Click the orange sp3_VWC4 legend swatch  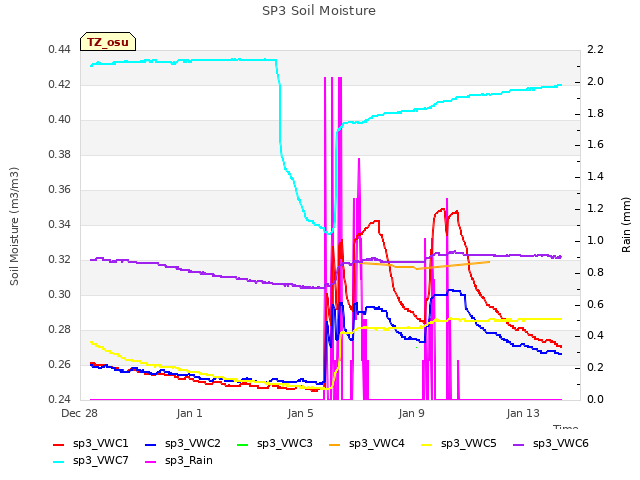[335, 444]
